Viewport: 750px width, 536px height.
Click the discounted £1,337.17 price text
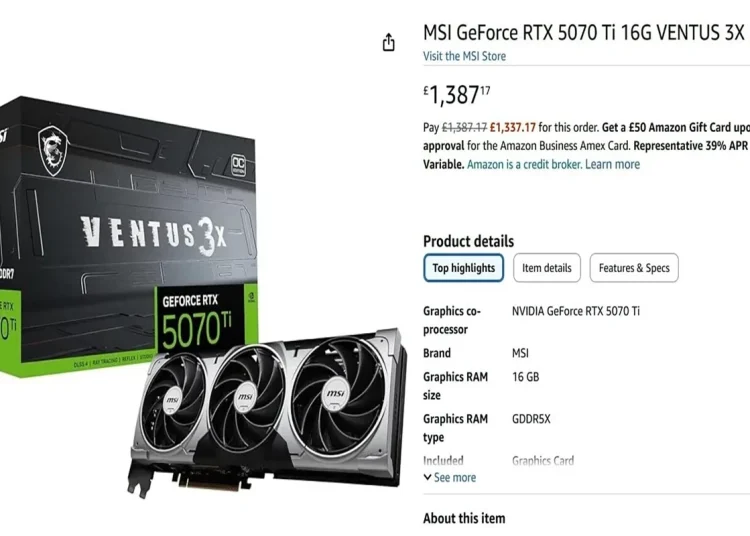click(513, 127)
